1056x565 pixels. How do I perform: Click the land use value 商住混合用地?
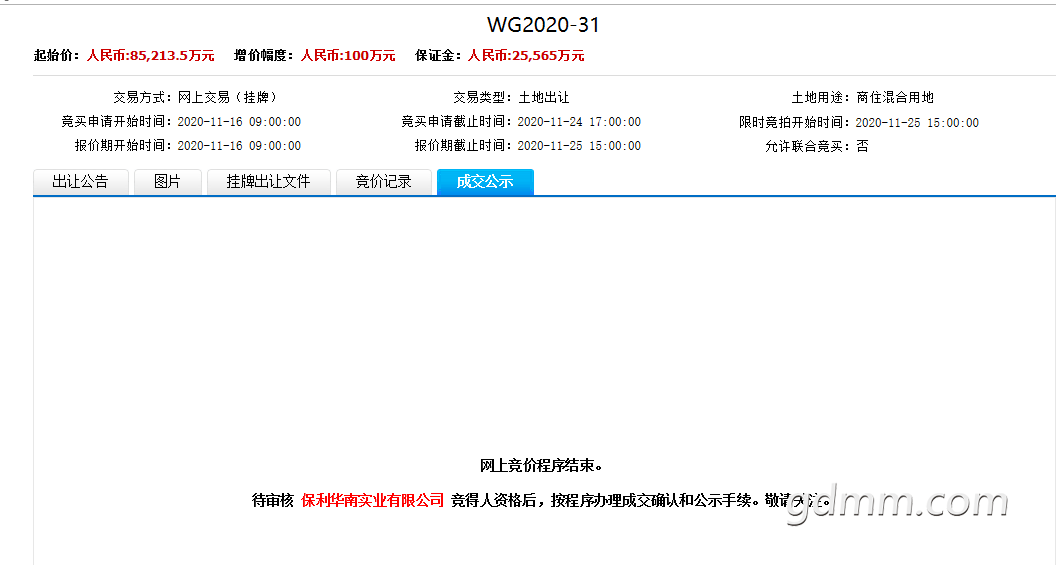click(x=895, y=98)
